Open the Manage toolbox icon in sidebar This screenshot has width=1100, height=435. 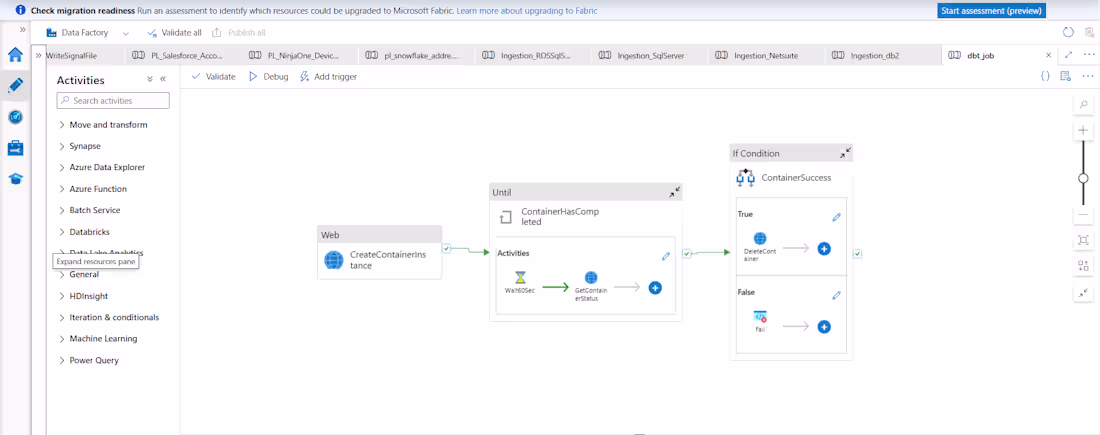[15, 148]
